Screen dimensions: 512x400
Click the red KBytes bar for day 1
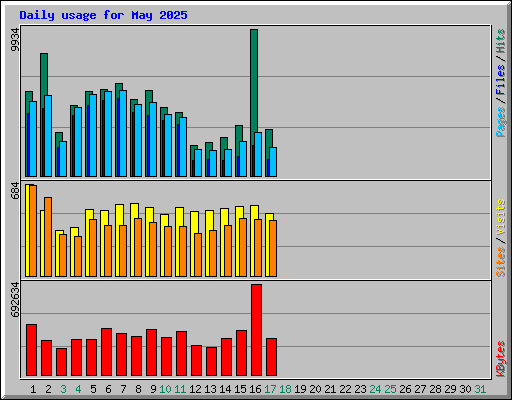[x=31, y=350]
